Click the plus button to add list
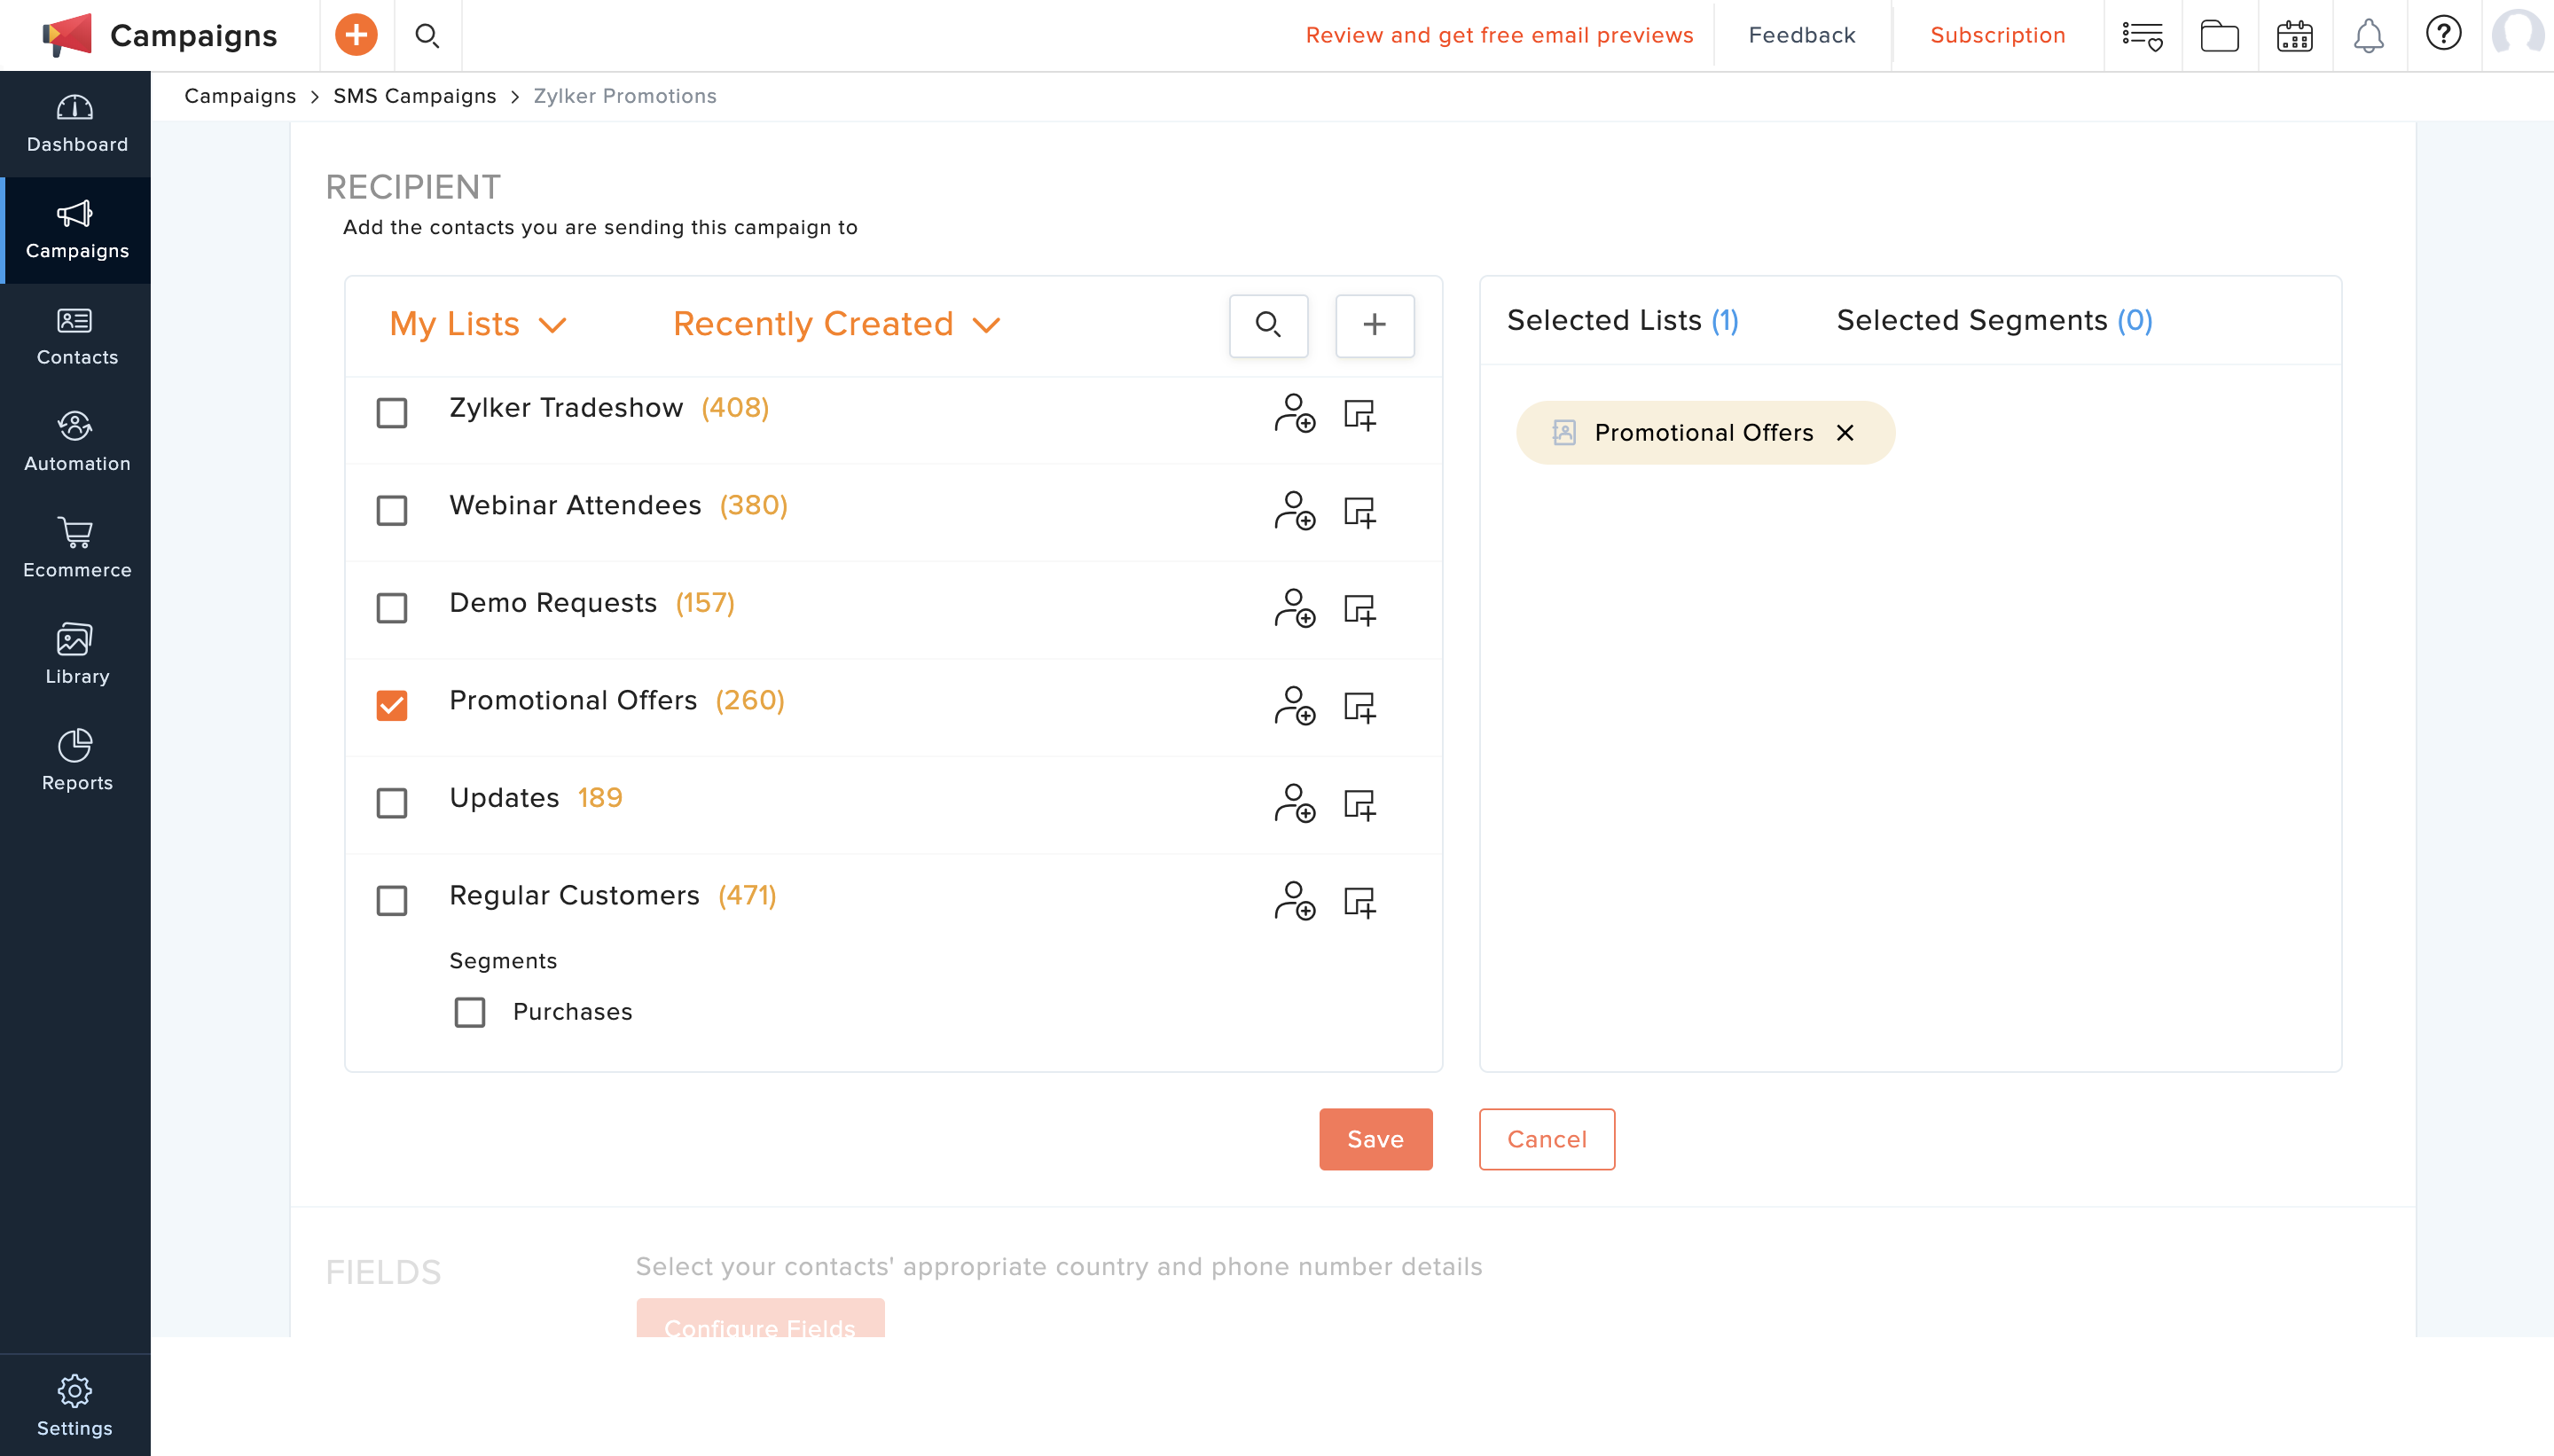The width and height of the screenshot is (2554, 1456). click(x=1375, y=325)
